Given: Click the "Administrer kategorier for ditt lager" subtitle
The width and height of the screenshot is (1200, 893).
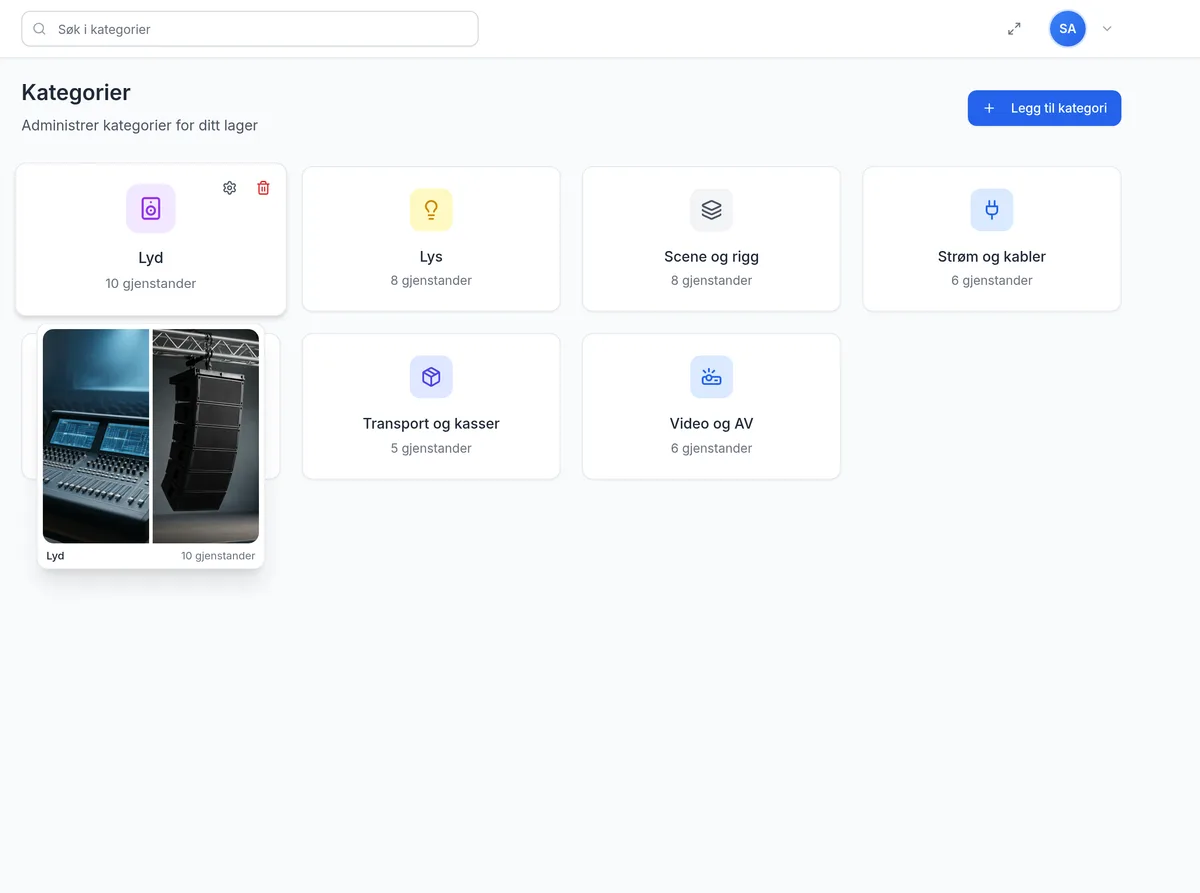Looking at the screenshot, I should (x=140, y=125).
